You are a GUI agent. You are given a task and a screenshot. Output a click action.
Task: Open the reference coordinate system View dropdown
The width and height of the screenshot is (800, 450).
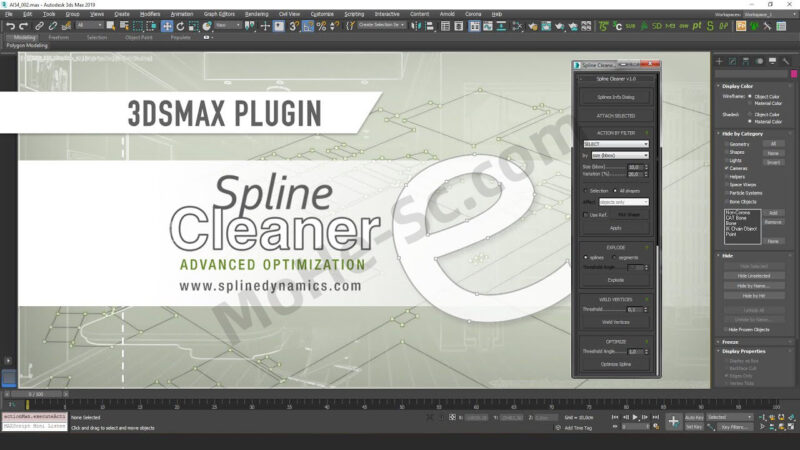pyautogui.click(x=228, y=25)
